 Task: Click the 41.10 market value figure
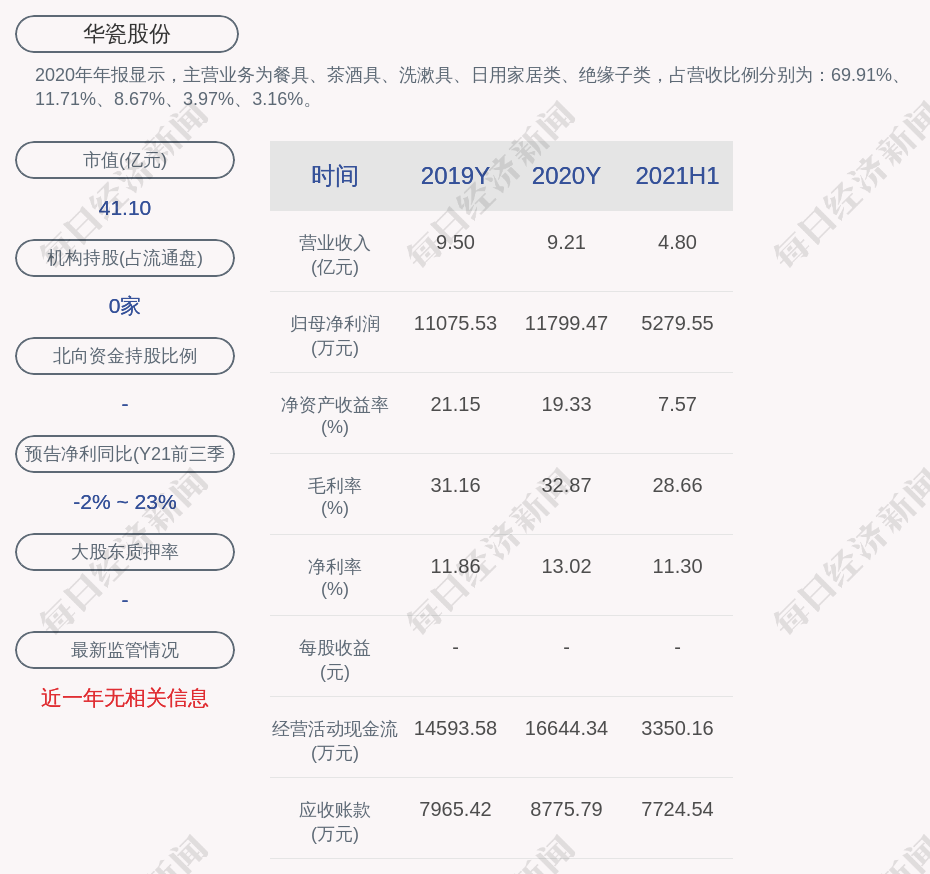(x=125, y=208)
